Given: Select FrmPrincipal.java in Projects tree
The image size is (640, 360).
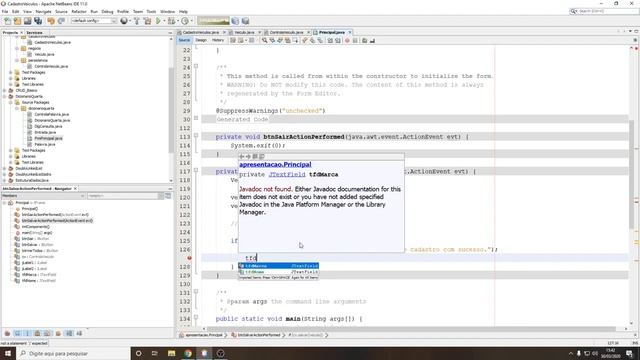Looking at the screenshot, I should (48, 138).
